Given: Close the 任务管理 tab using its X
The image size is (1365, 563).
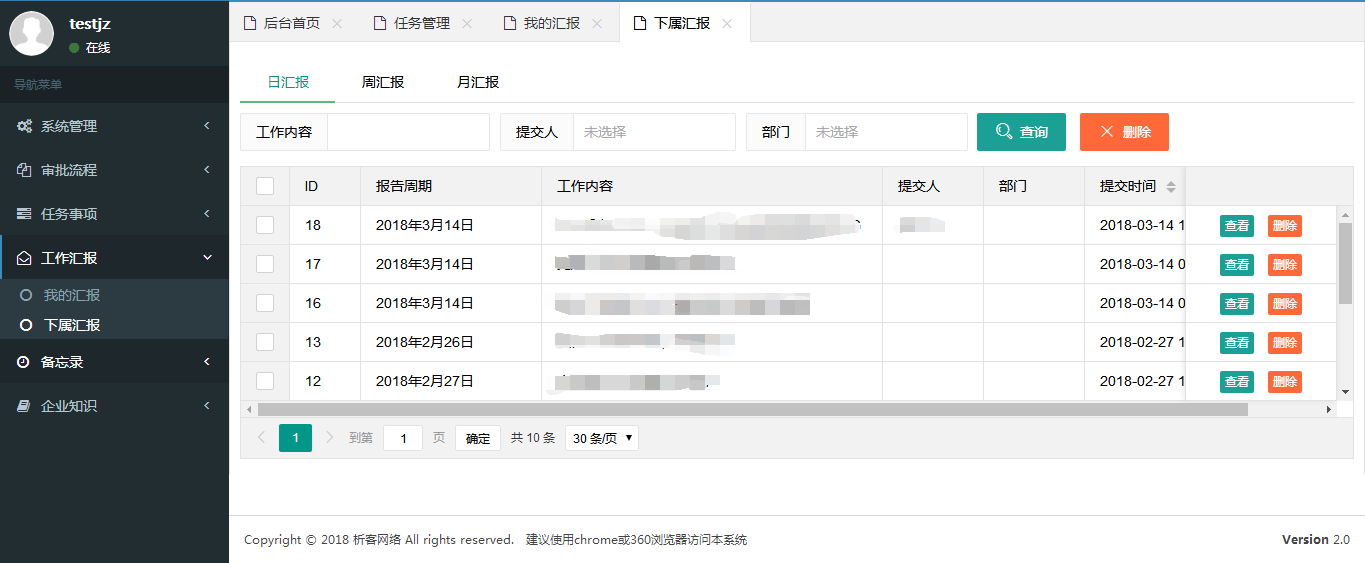Looking at the screenshot, I should click(467, 24).
